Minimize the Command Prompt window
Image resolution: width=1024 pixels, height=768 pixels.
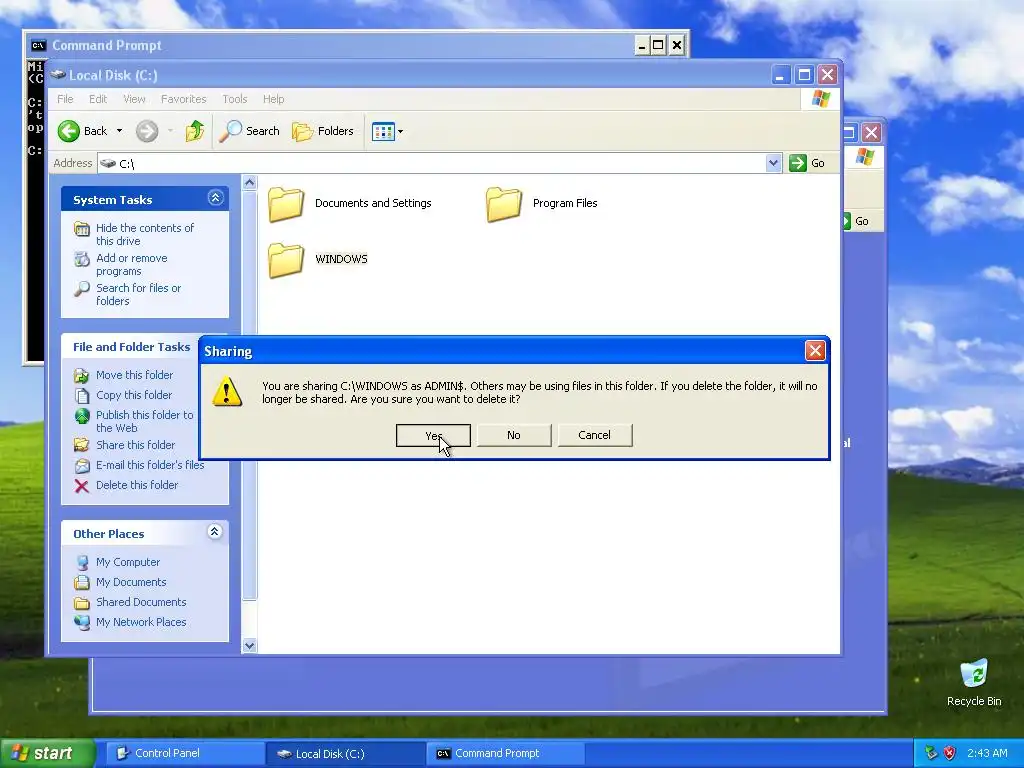tap(642, 45)
